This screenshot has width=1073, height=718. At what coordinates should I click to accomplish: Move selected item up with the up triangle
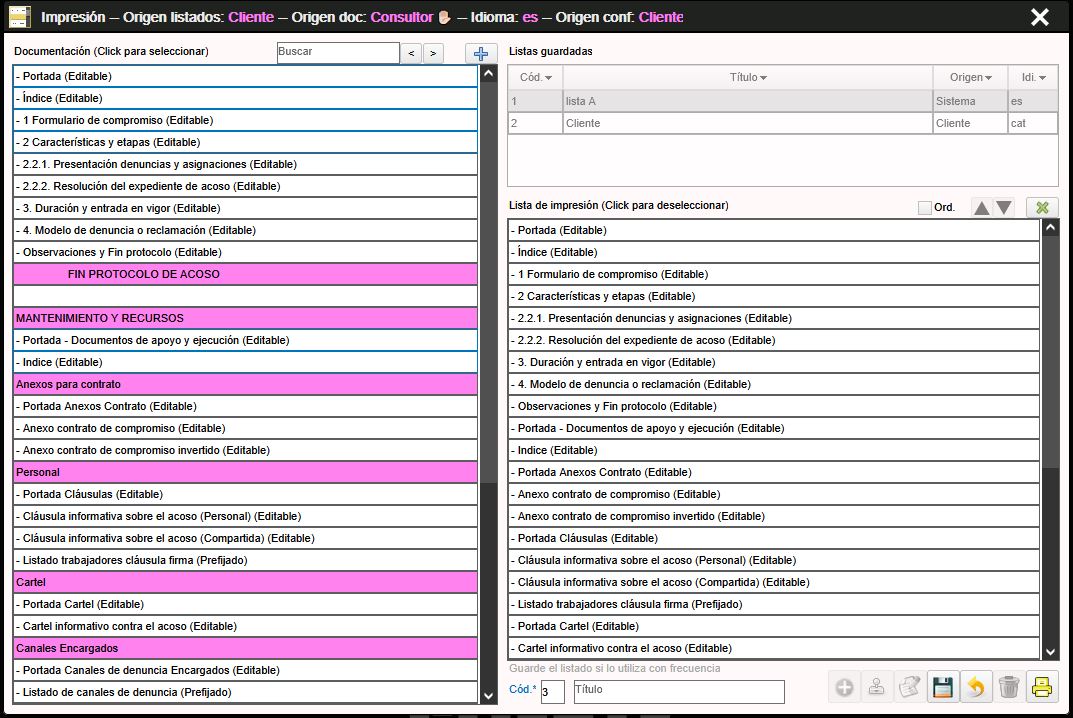pyautogui.click(x=982, y=208)
